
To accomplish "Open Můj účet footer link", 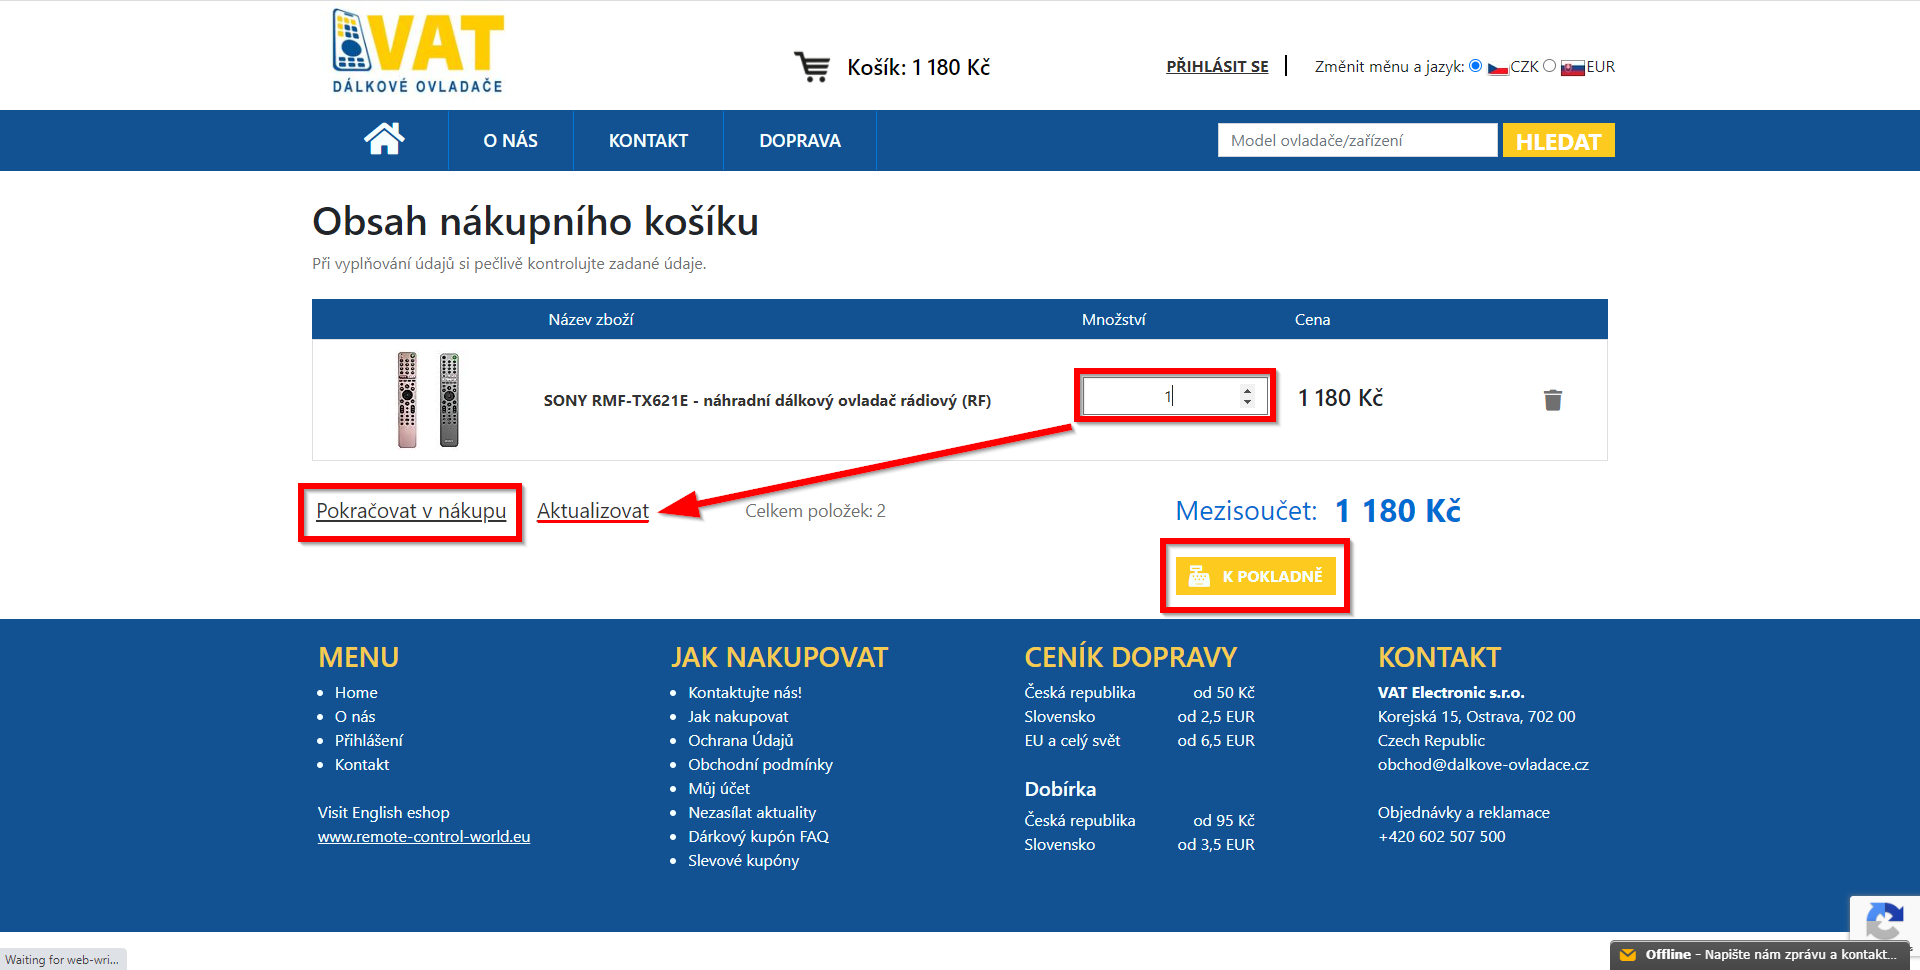I will tap(719, 788).
